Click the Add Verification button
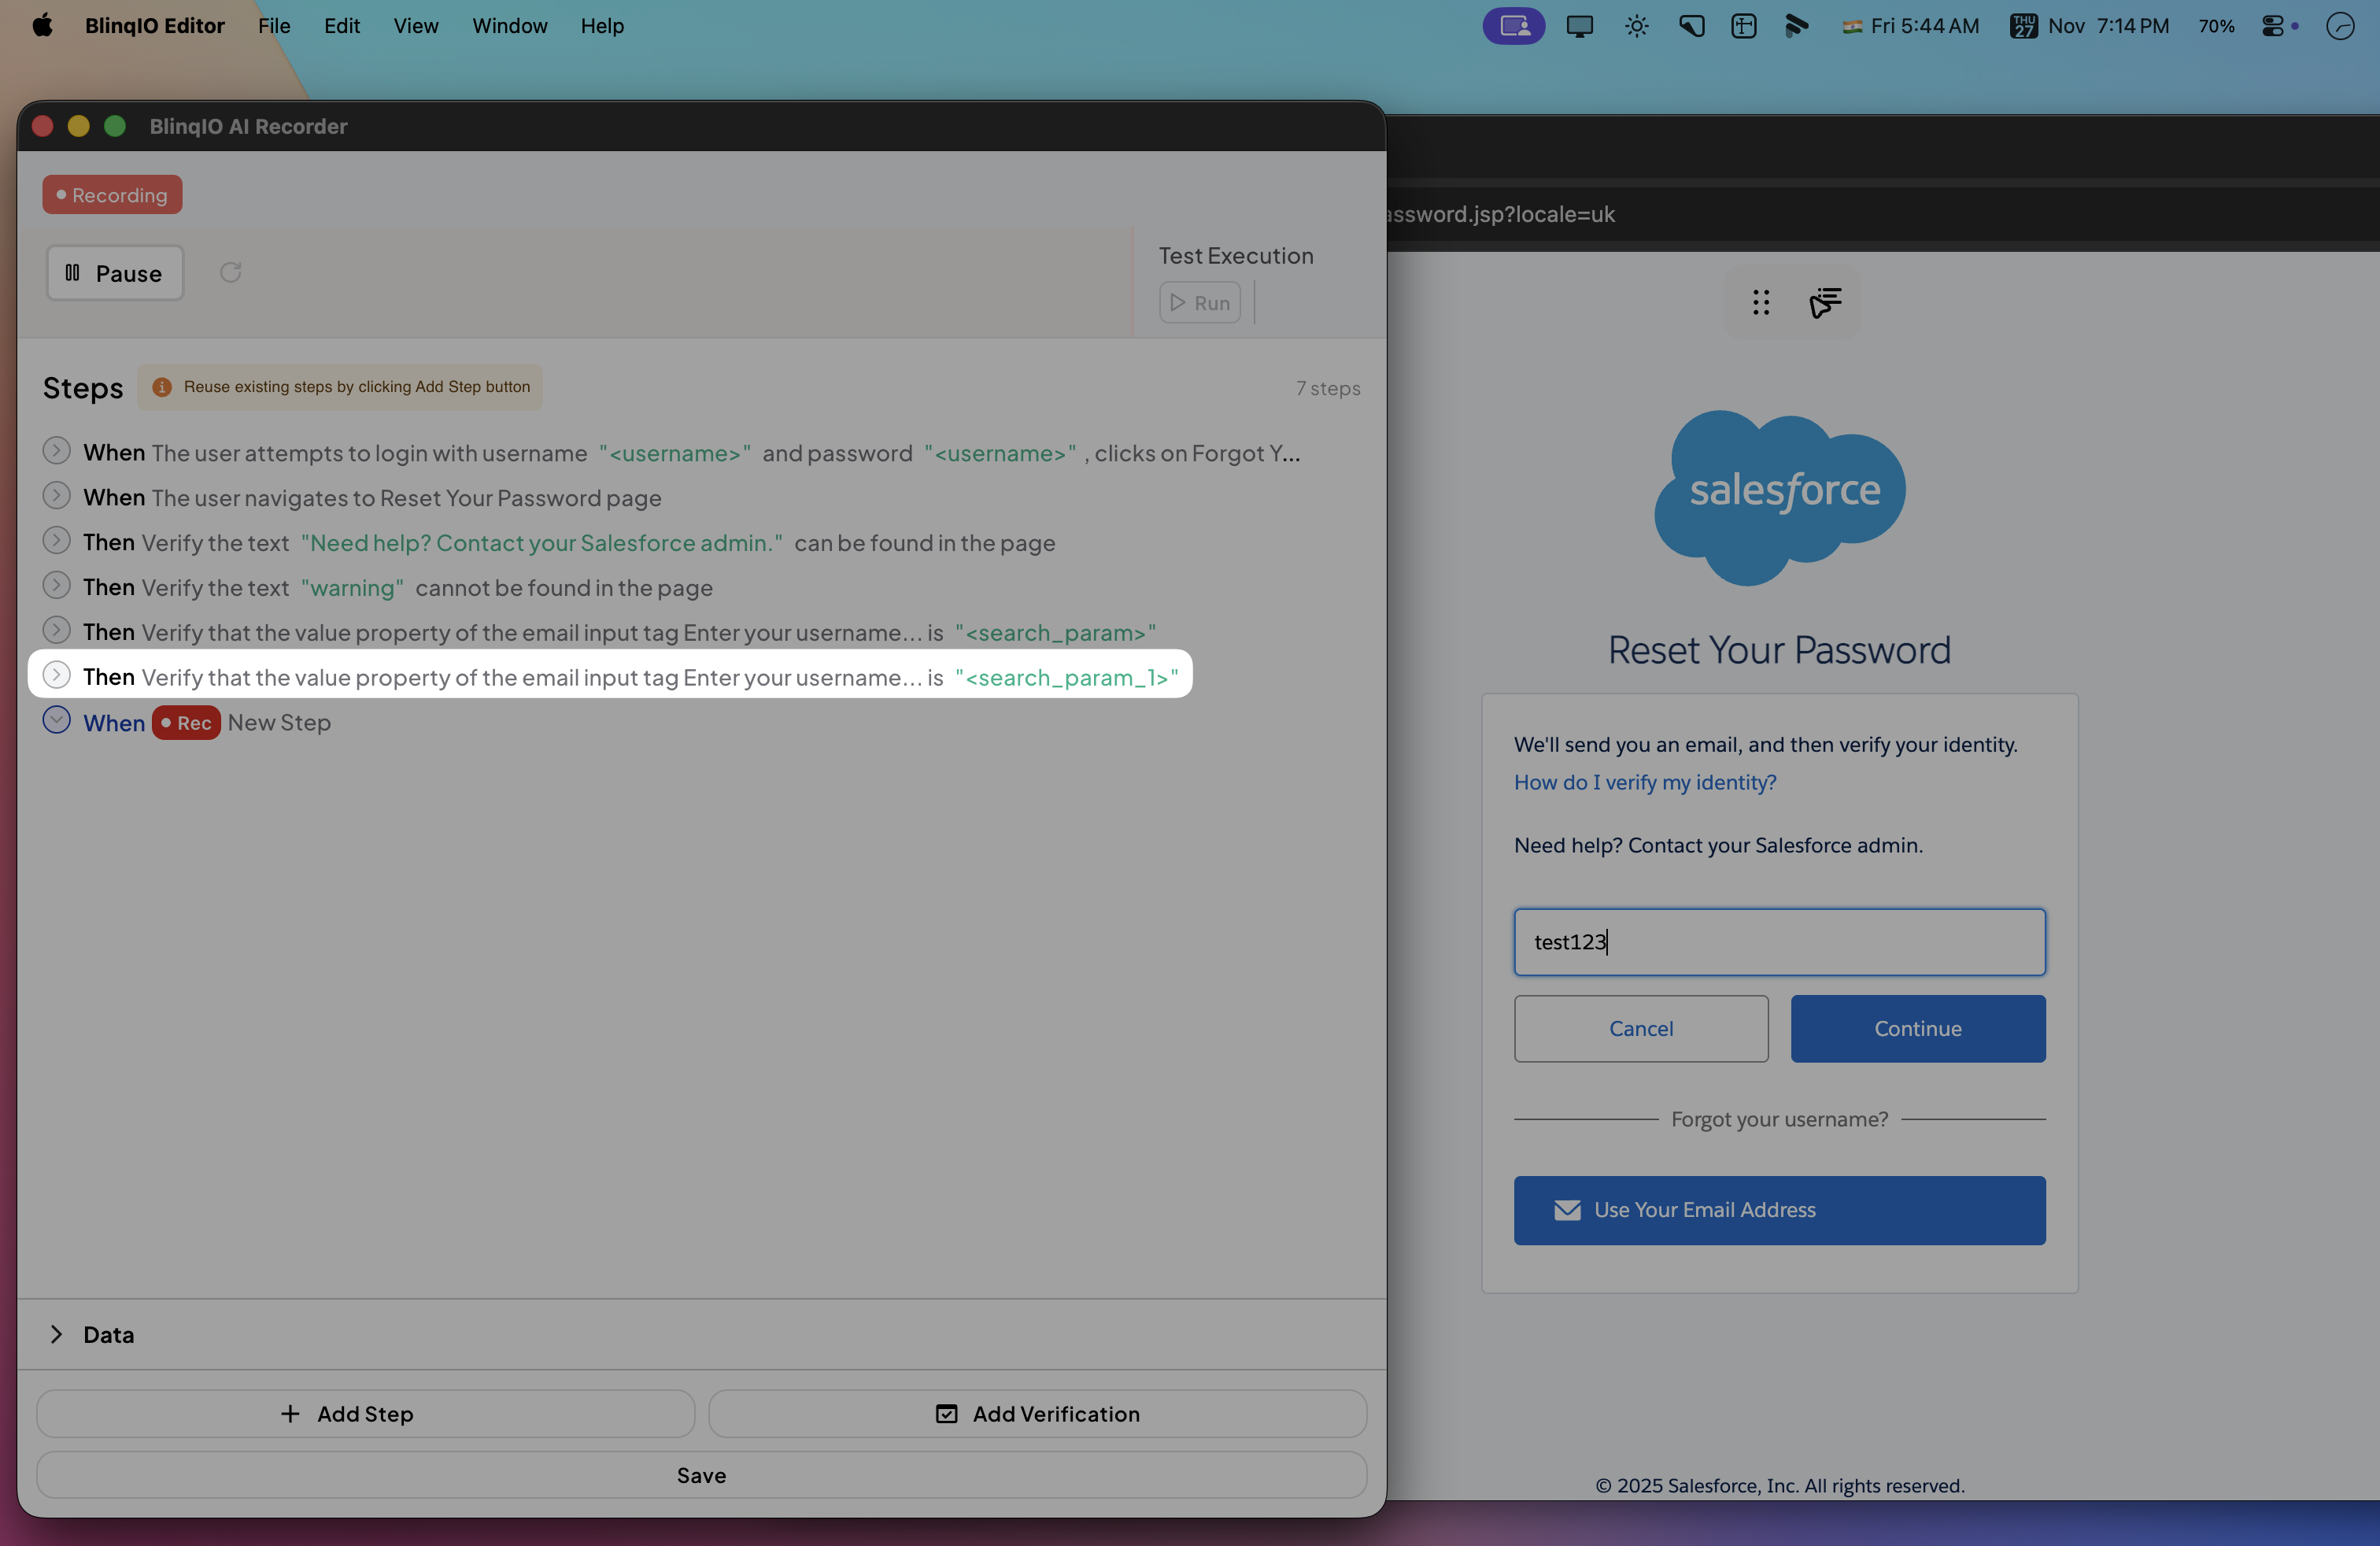The width and height of the screenshot is (2380, 1546). [1037, 1413]
